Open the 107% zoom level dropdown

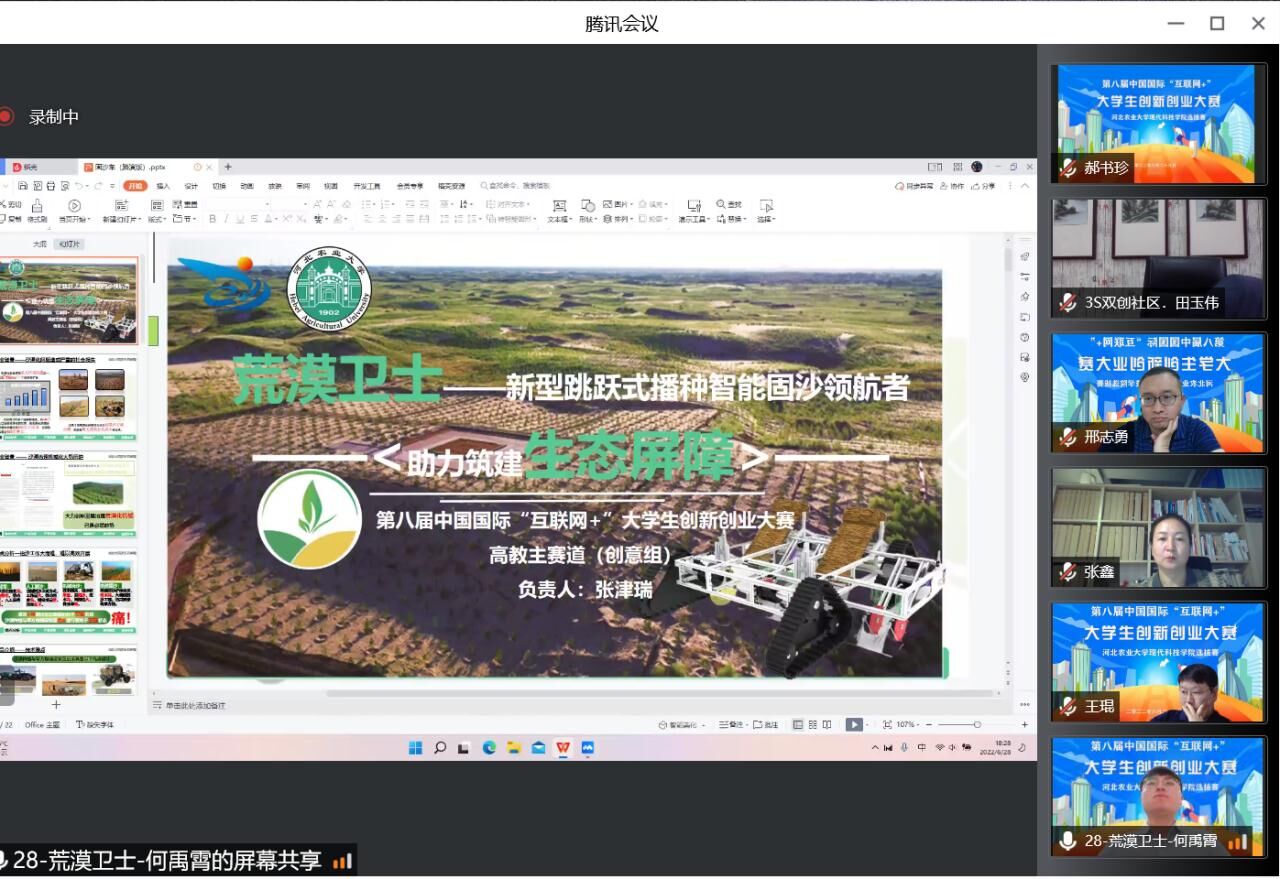point(908,725)
